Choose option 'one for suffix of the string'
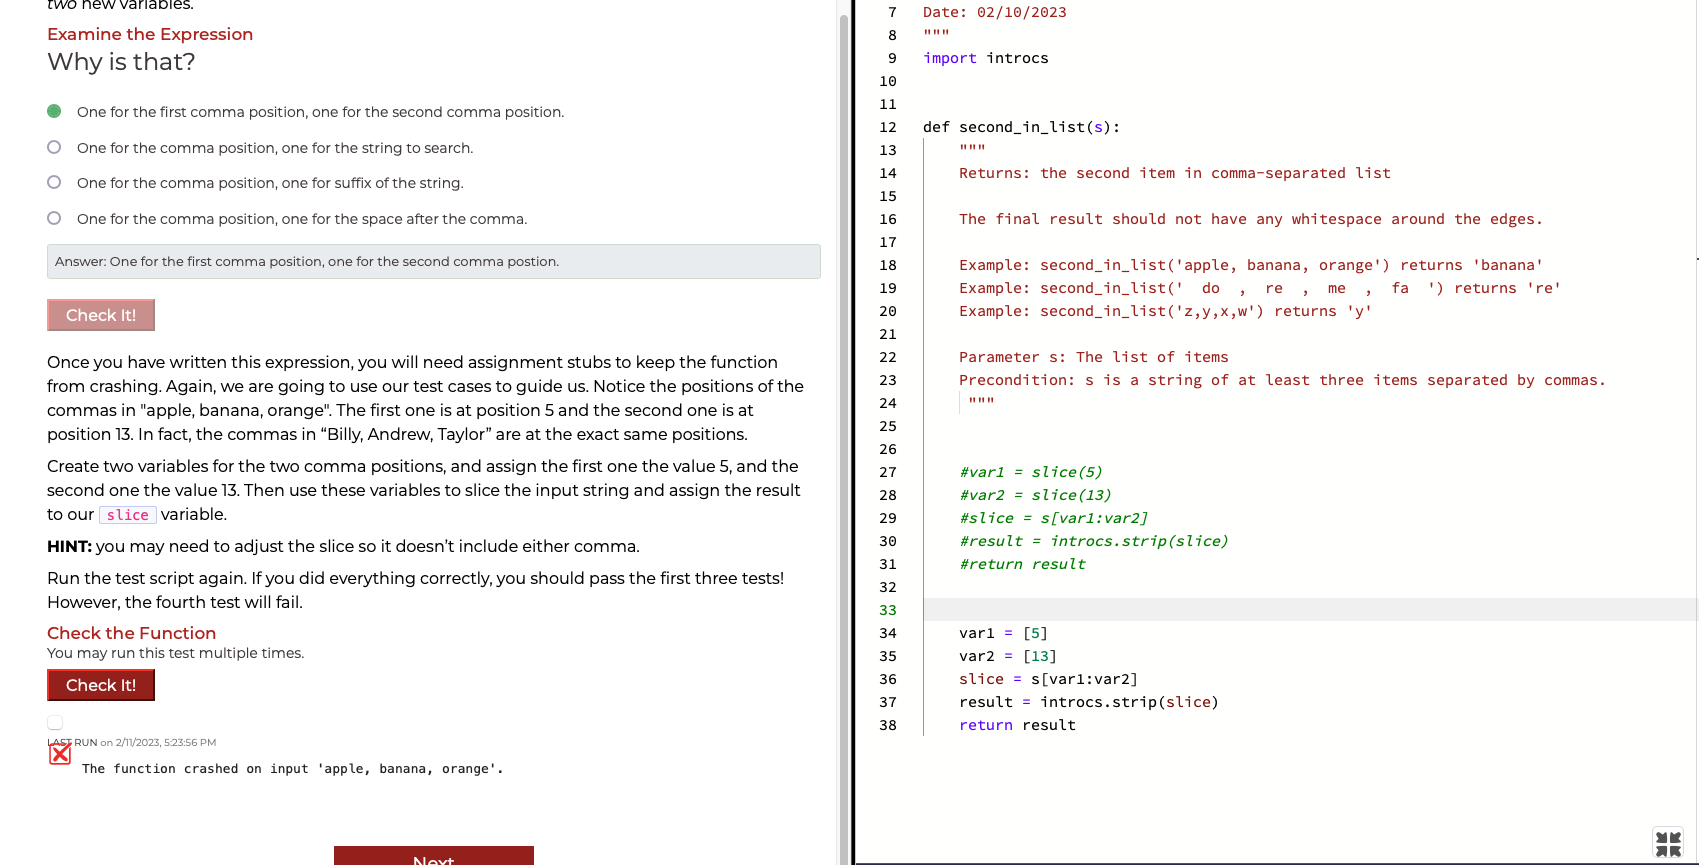 (x=54, y=182)
